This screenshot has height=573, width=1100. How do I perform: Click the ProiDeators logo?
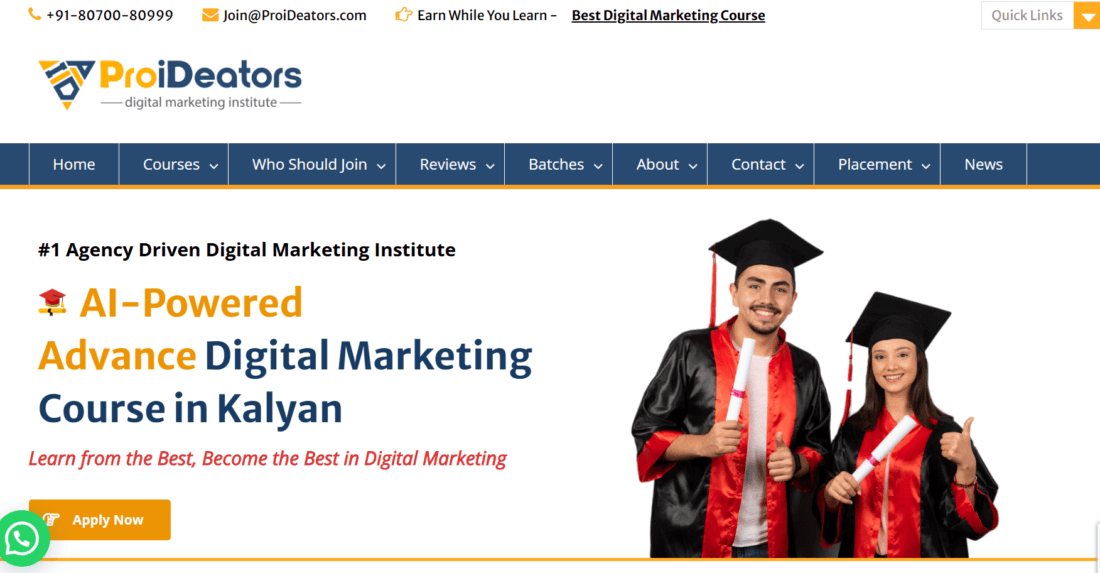(x=170, y=85)
